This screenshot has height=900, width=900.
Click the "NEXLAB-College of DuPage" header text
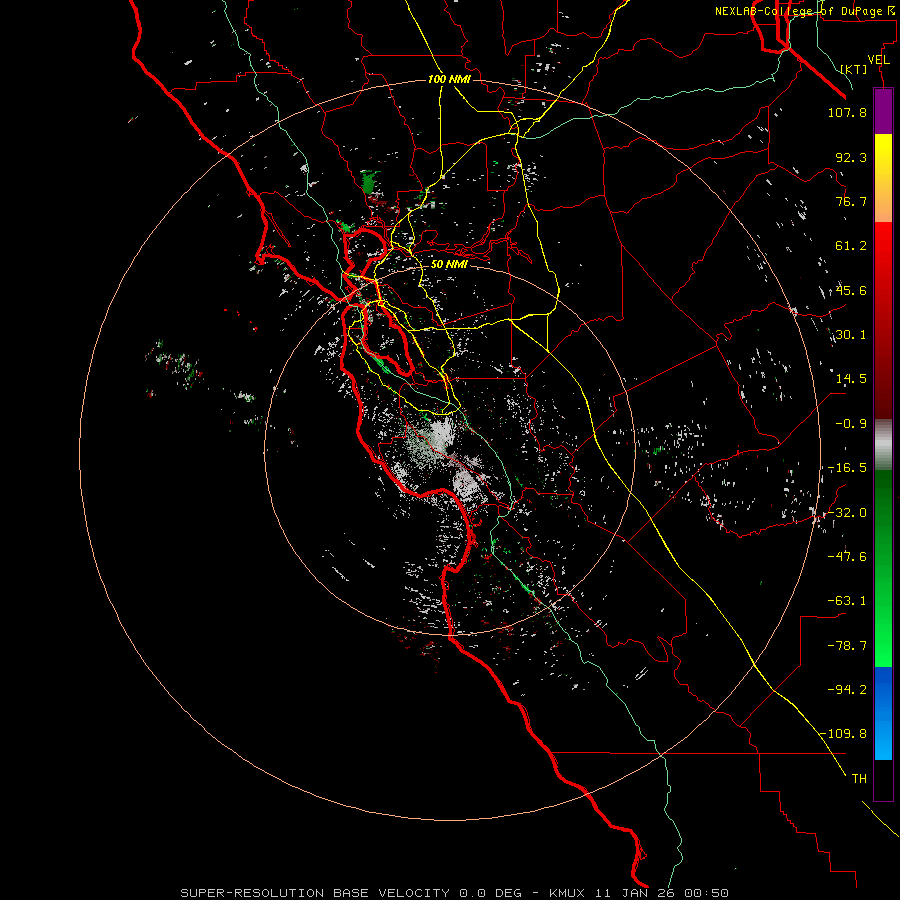798,11
